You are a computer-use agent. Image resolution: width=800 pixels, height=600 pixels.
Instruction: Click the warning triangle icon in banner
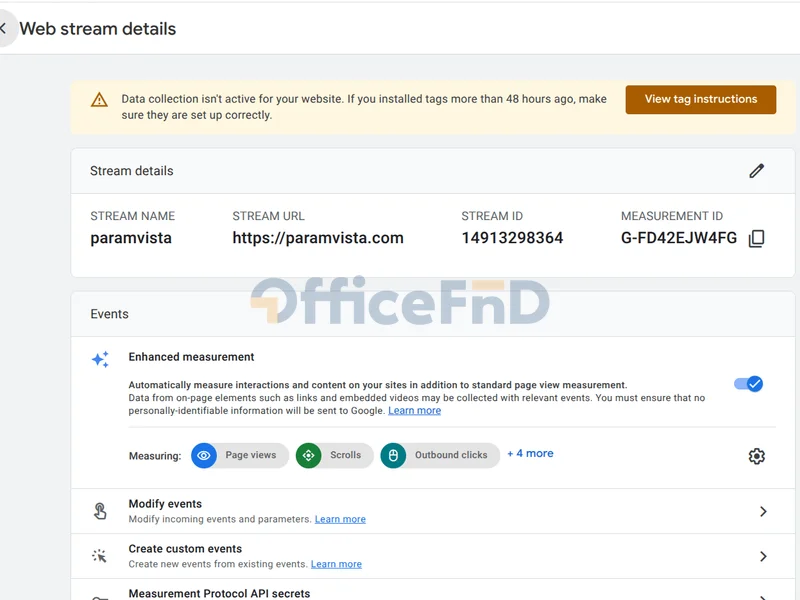coord(99,99)
